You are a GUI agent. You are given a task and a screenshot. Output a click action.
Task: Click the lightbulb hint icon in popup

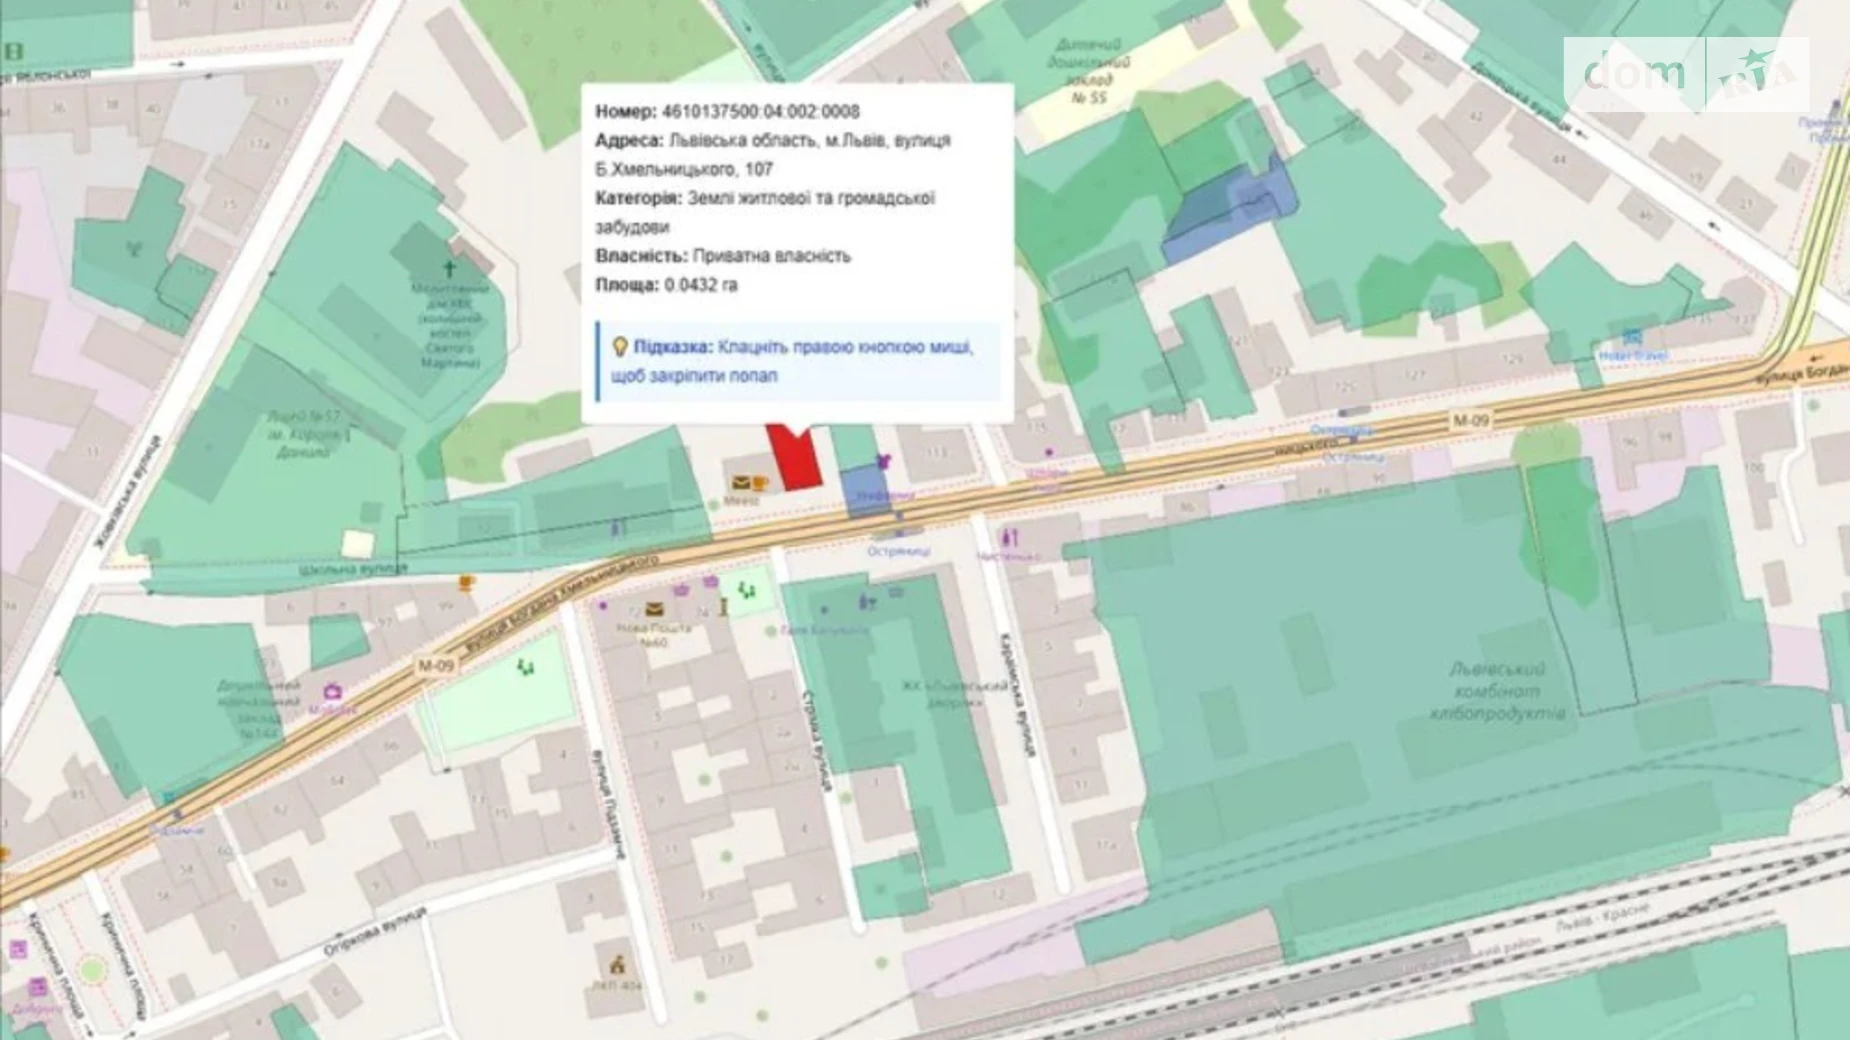point(619,347)
